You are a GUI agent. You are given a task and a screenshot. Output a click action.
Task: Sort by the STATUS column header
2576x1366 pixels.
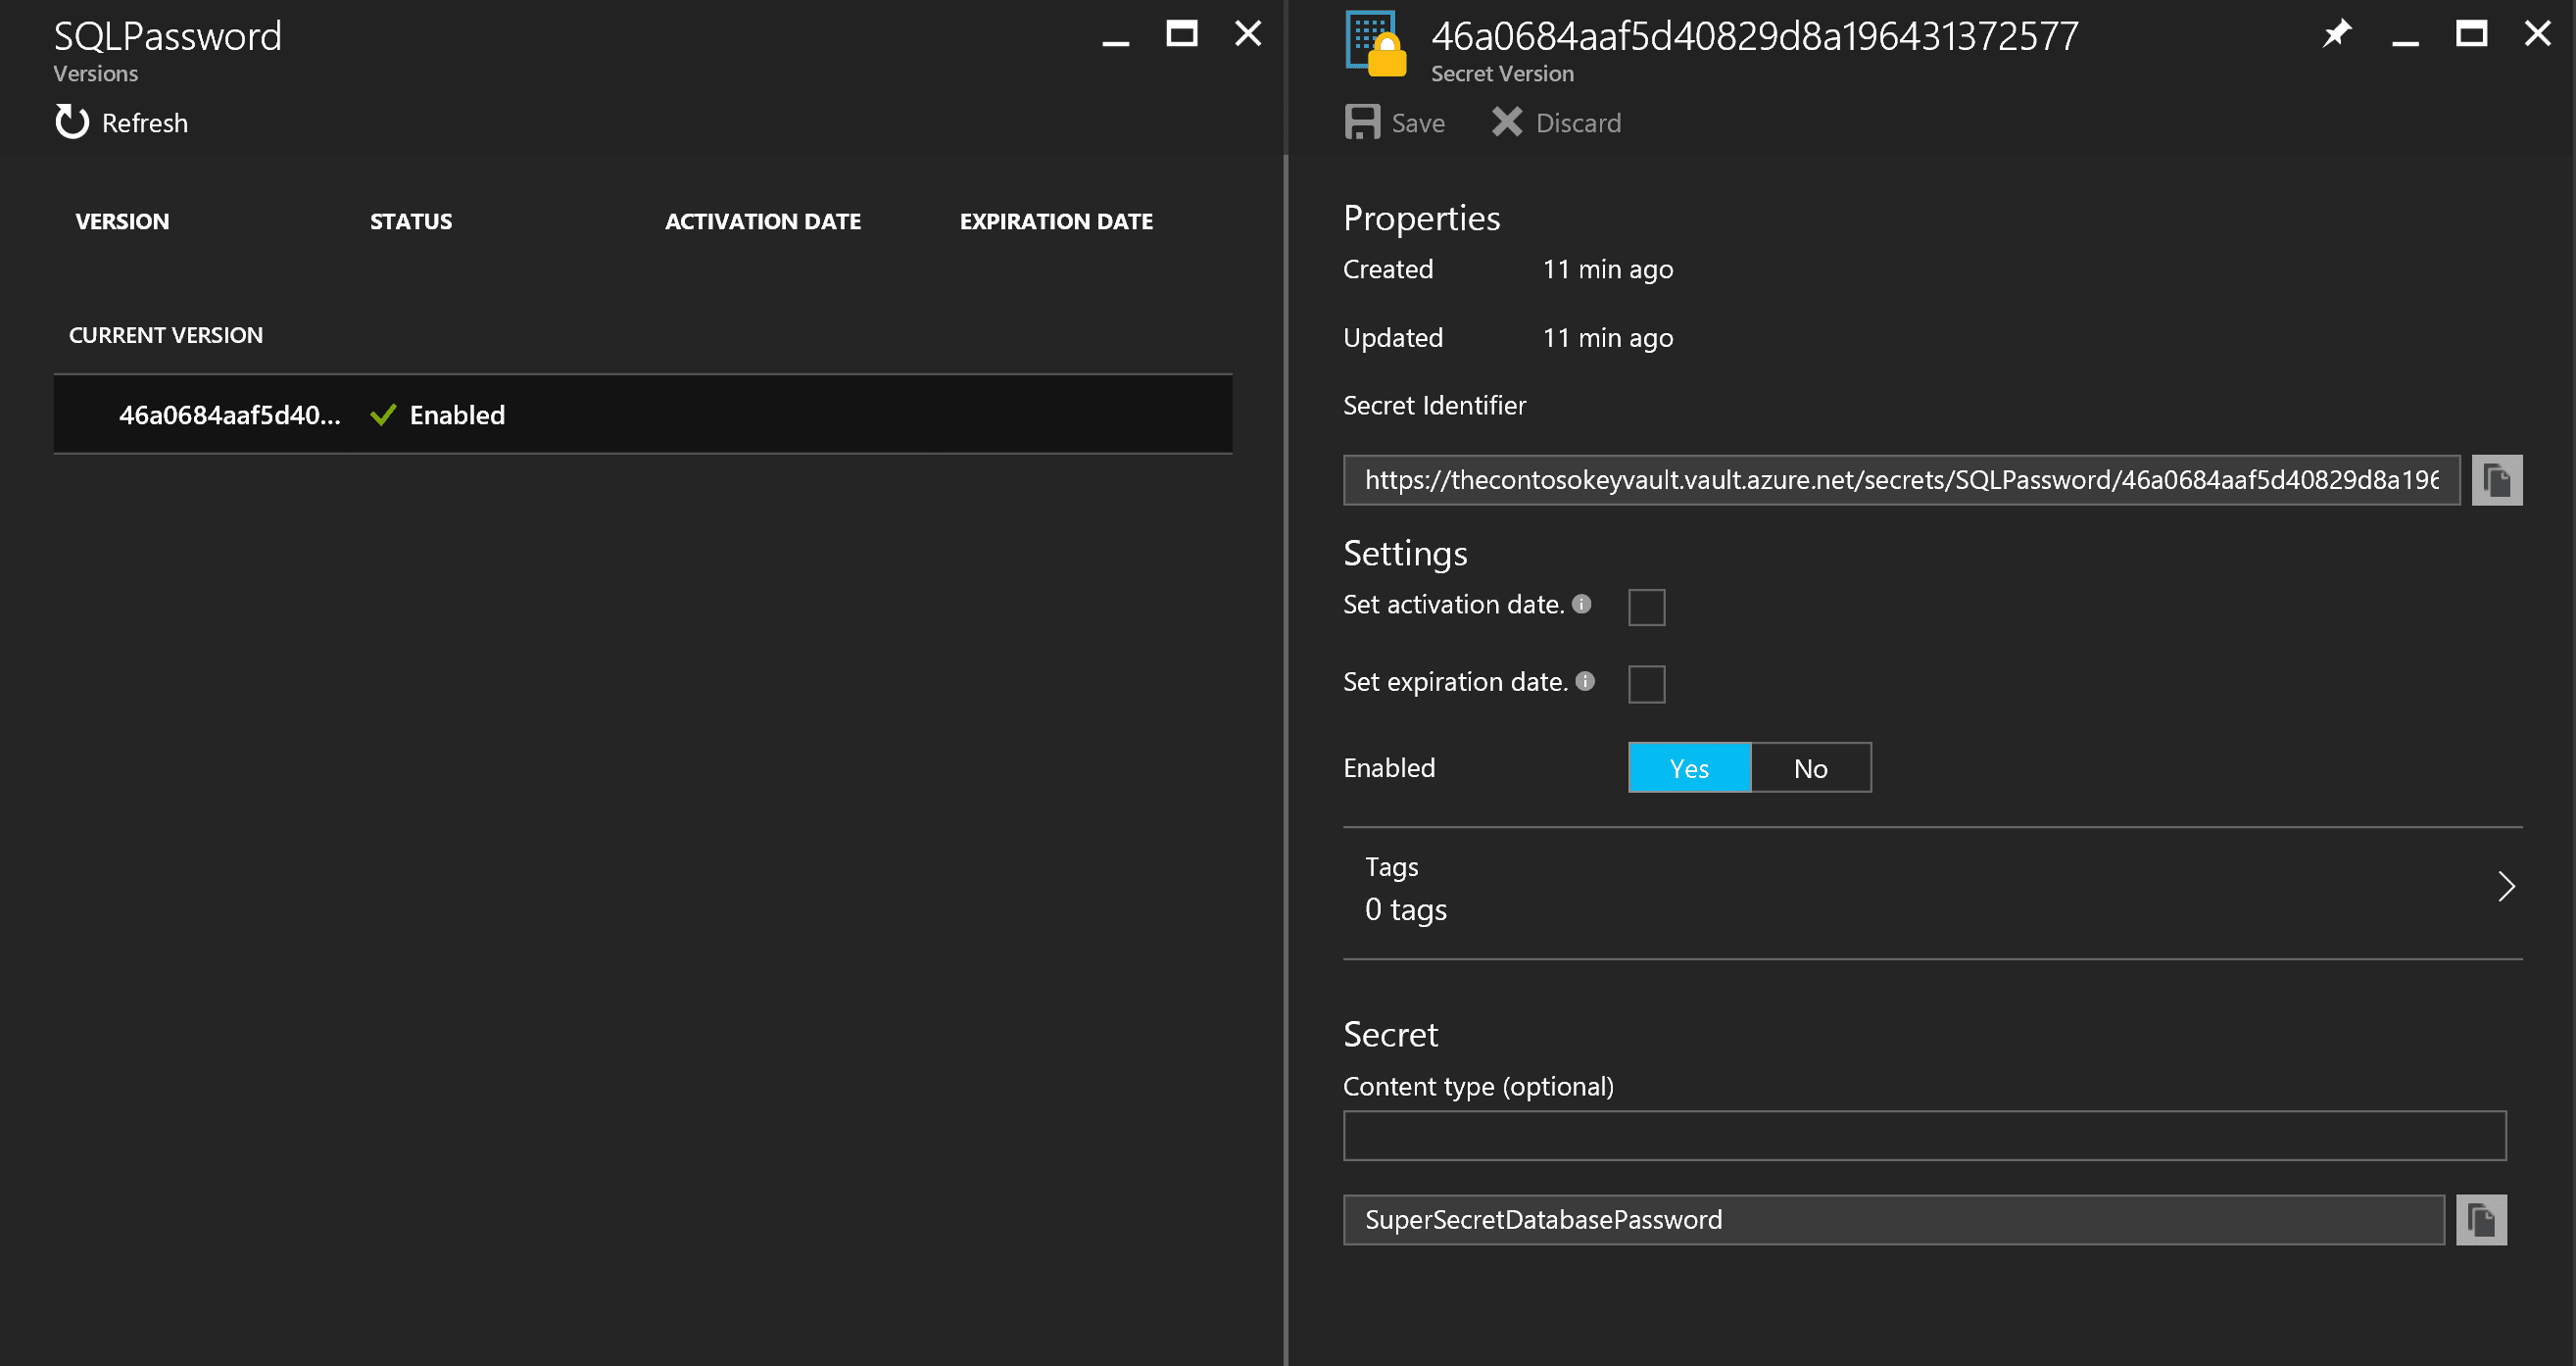tap(411, 221)
